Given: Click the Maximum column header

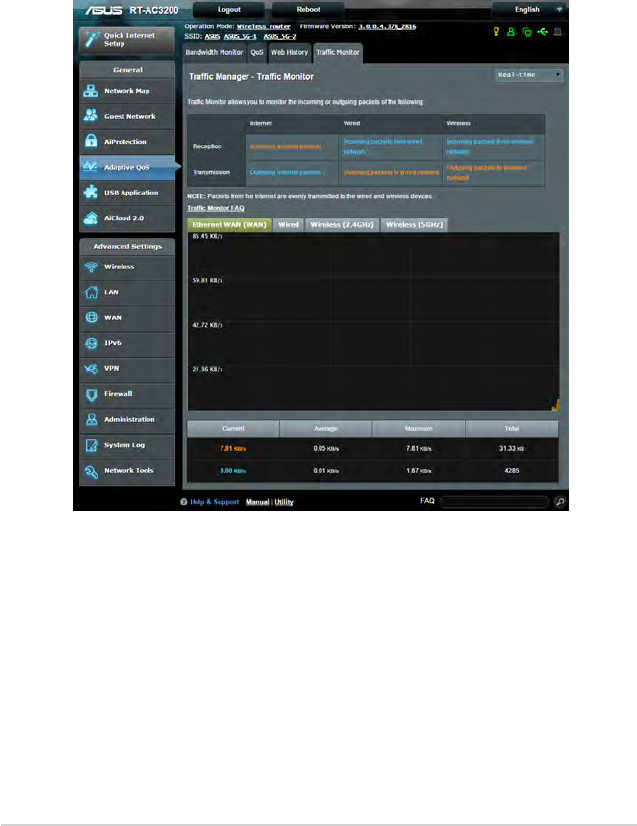Looking at the screenshot, I should pyautogui.click(x=419, y=429).
